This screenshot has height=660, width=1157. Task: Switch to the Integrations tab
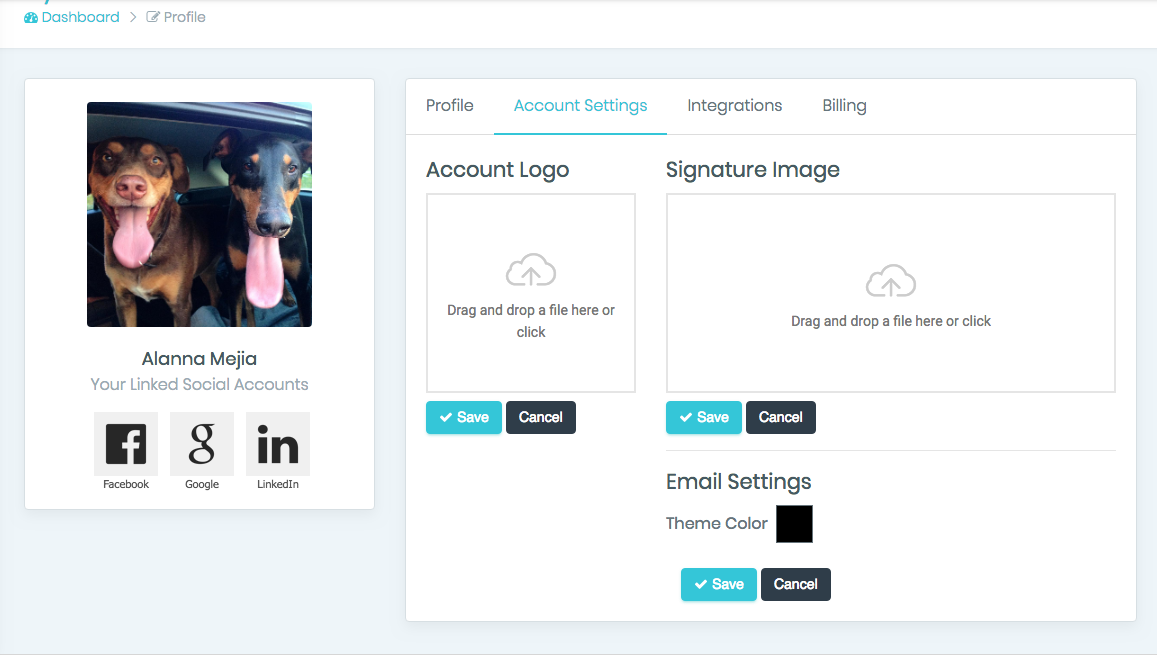[x=734, y=106]
